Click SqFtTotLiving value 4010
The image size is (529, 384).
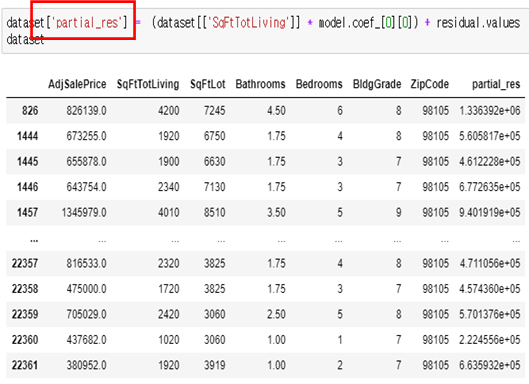click(x=169, y=213)
